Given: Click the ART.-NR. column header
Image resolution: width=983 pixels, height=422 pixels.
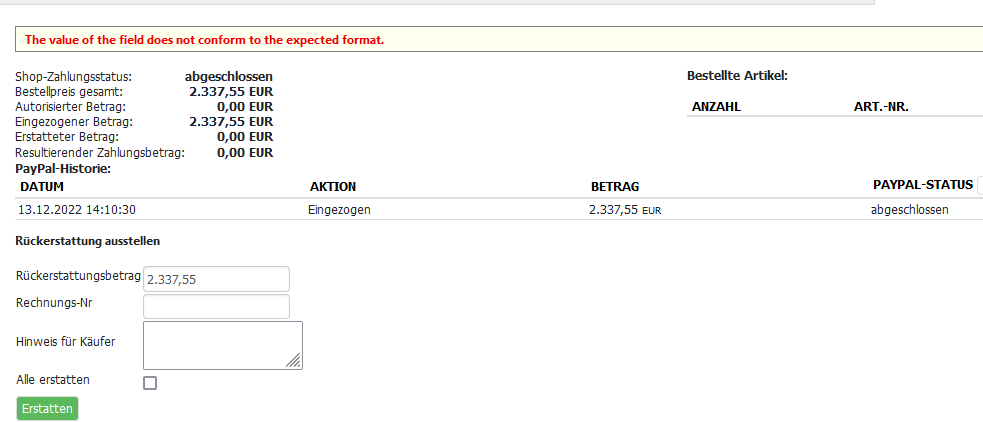Looking at the screenshot, I should pyautogui.click(x=880, y=106).
